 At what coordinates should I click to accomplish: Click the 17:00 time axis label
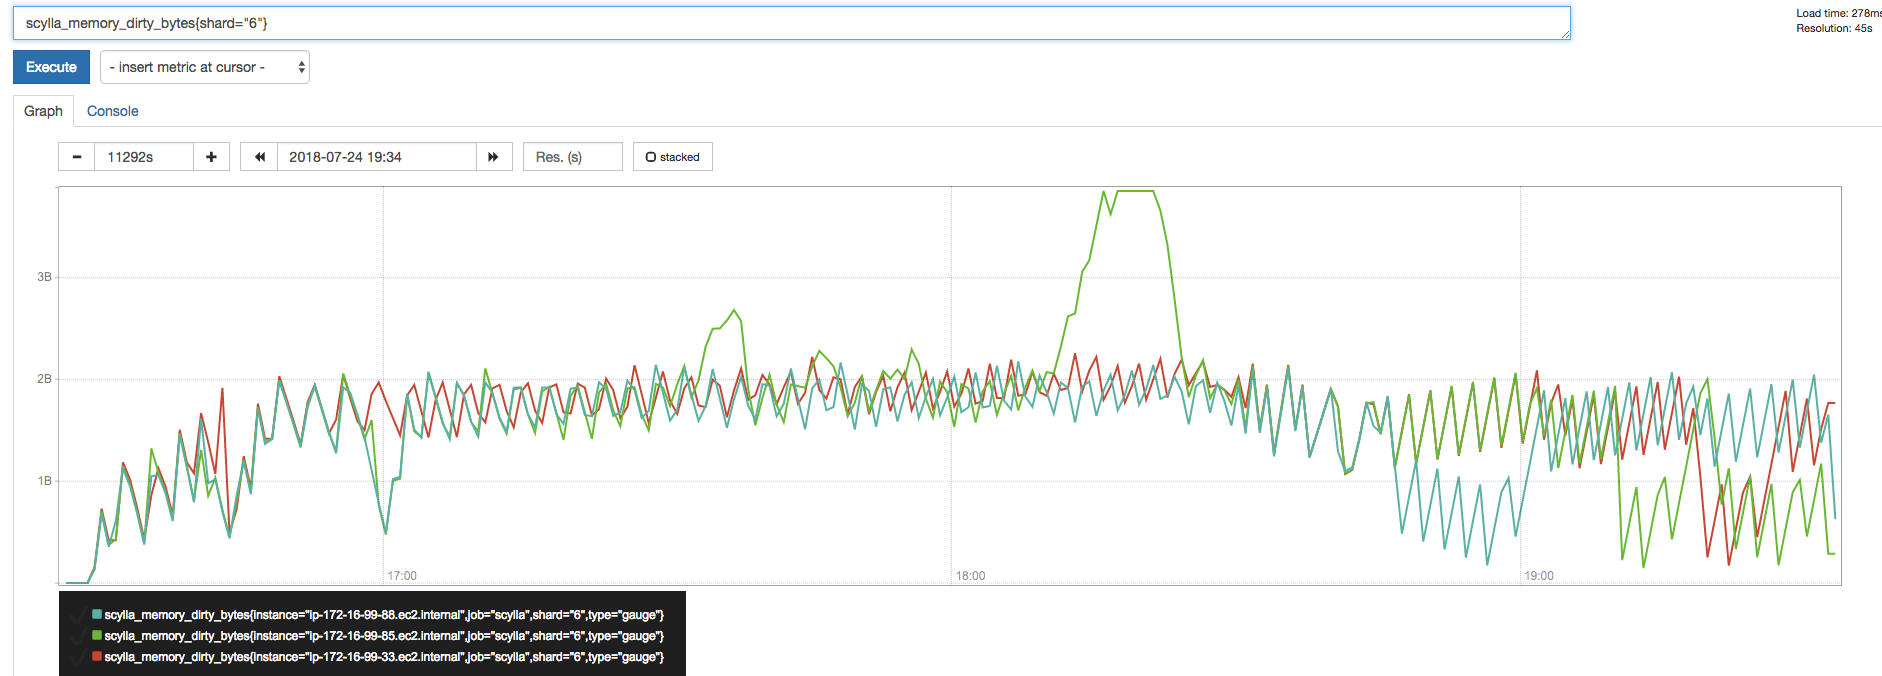point(402,576)
